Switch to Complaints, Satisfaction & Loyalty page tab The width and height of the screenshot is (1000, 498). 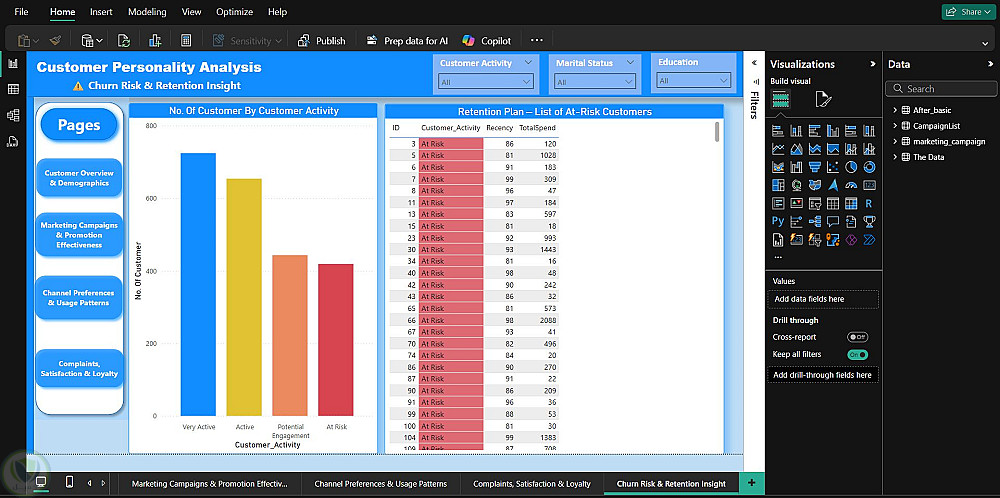[532, 484]
